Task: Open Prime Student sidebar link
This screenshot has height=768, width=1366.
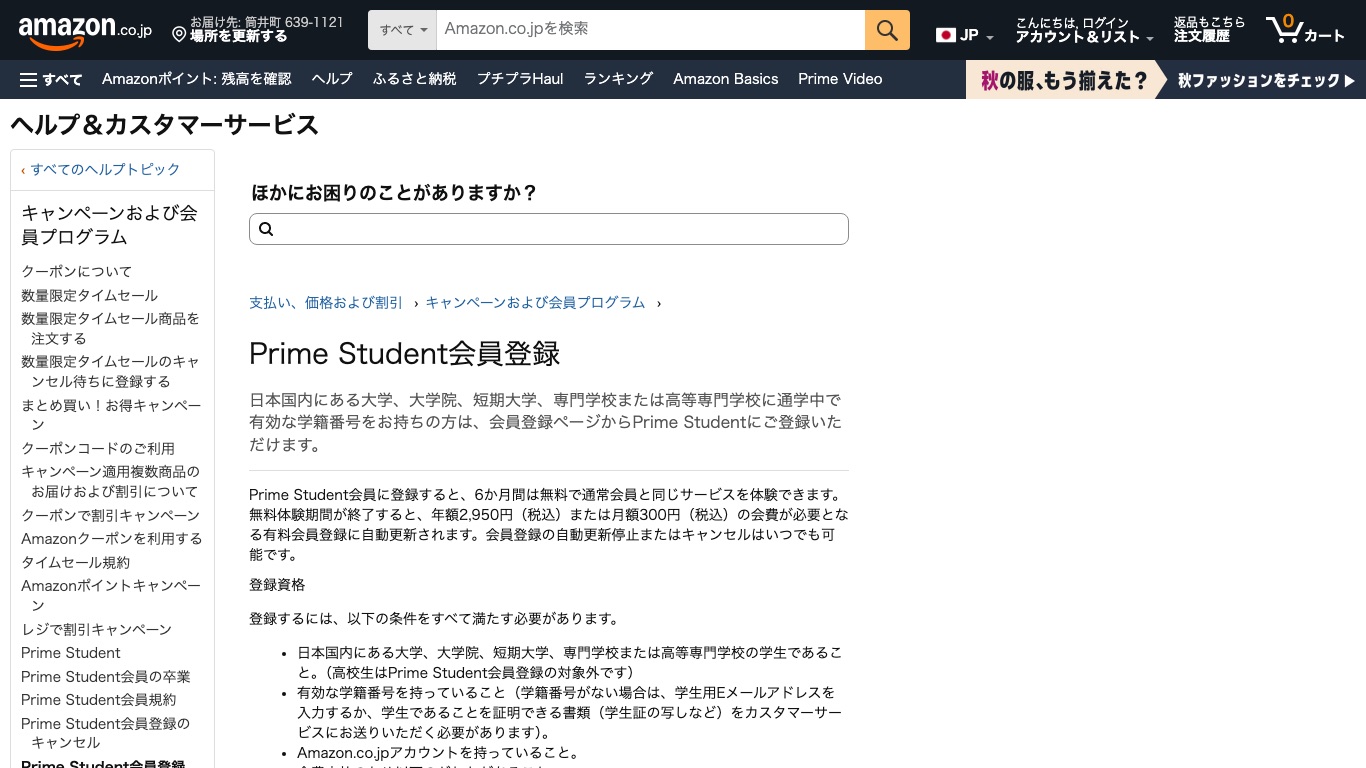Action: coord(71,653)
